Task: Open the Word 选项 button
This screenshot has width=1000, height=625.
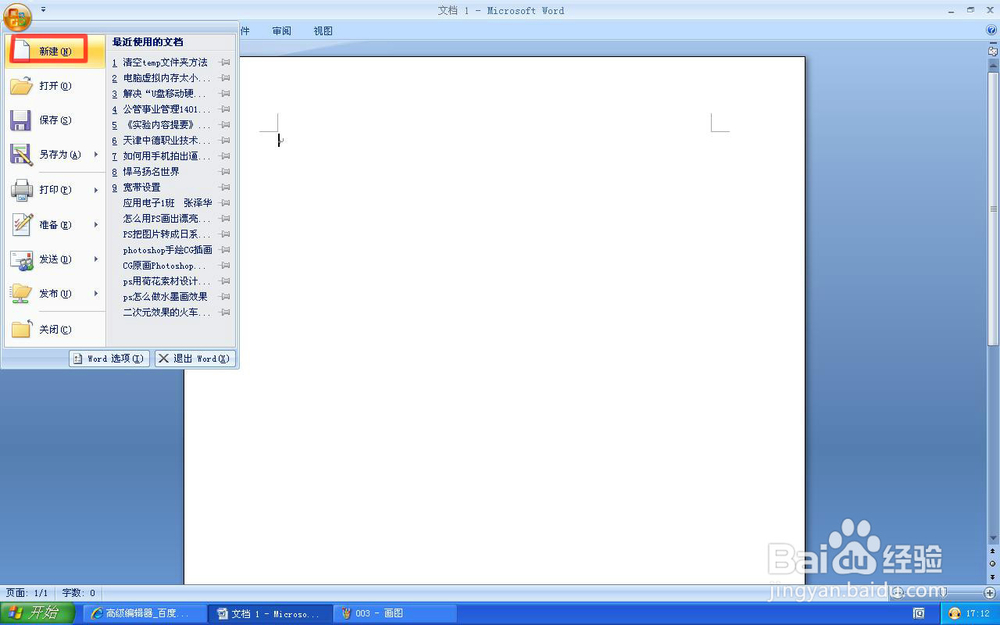Action: [x=109, y=358]
